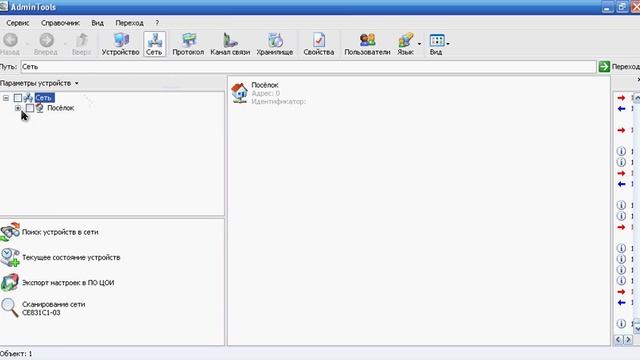
Task: Open the Переход menu
Action: pos(129,23)
